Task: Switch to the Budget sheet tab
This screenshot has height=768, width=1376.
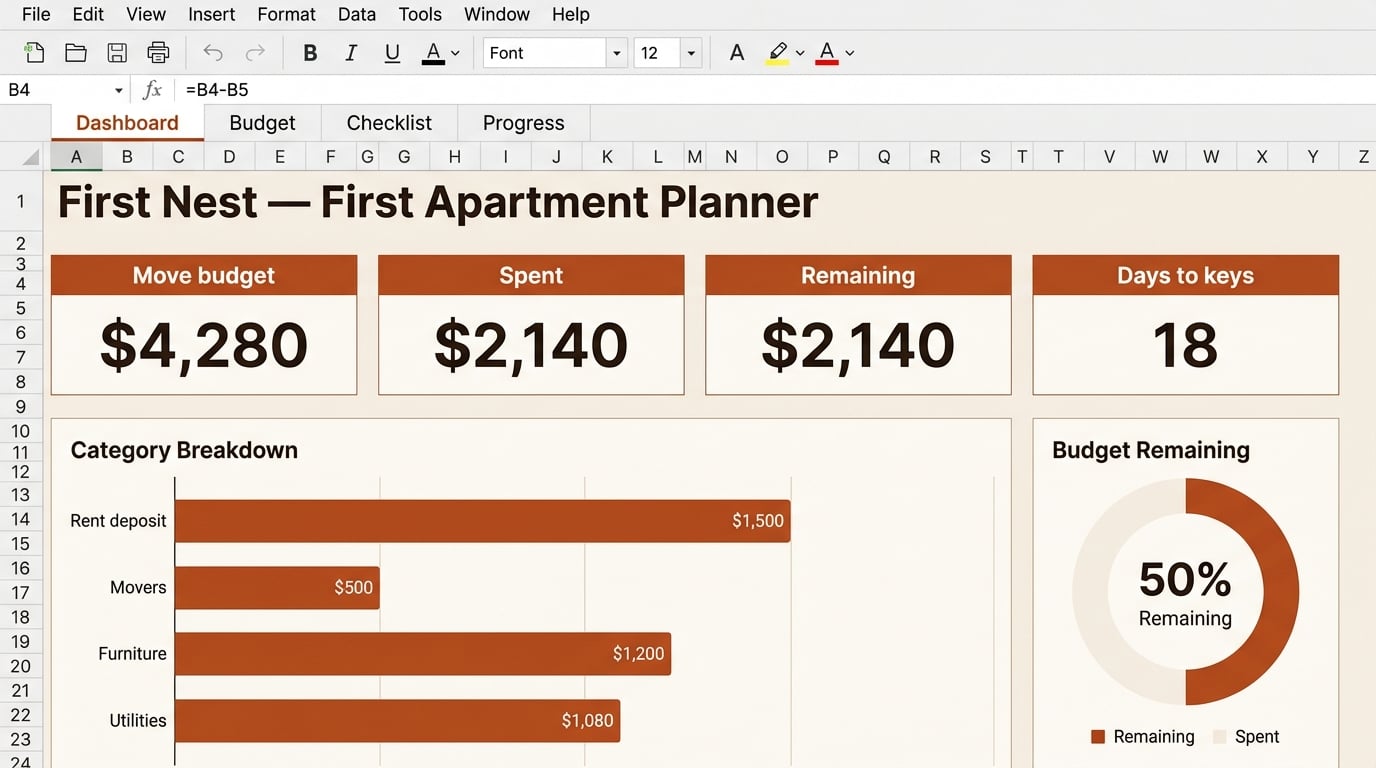Action: click(262, 123)
